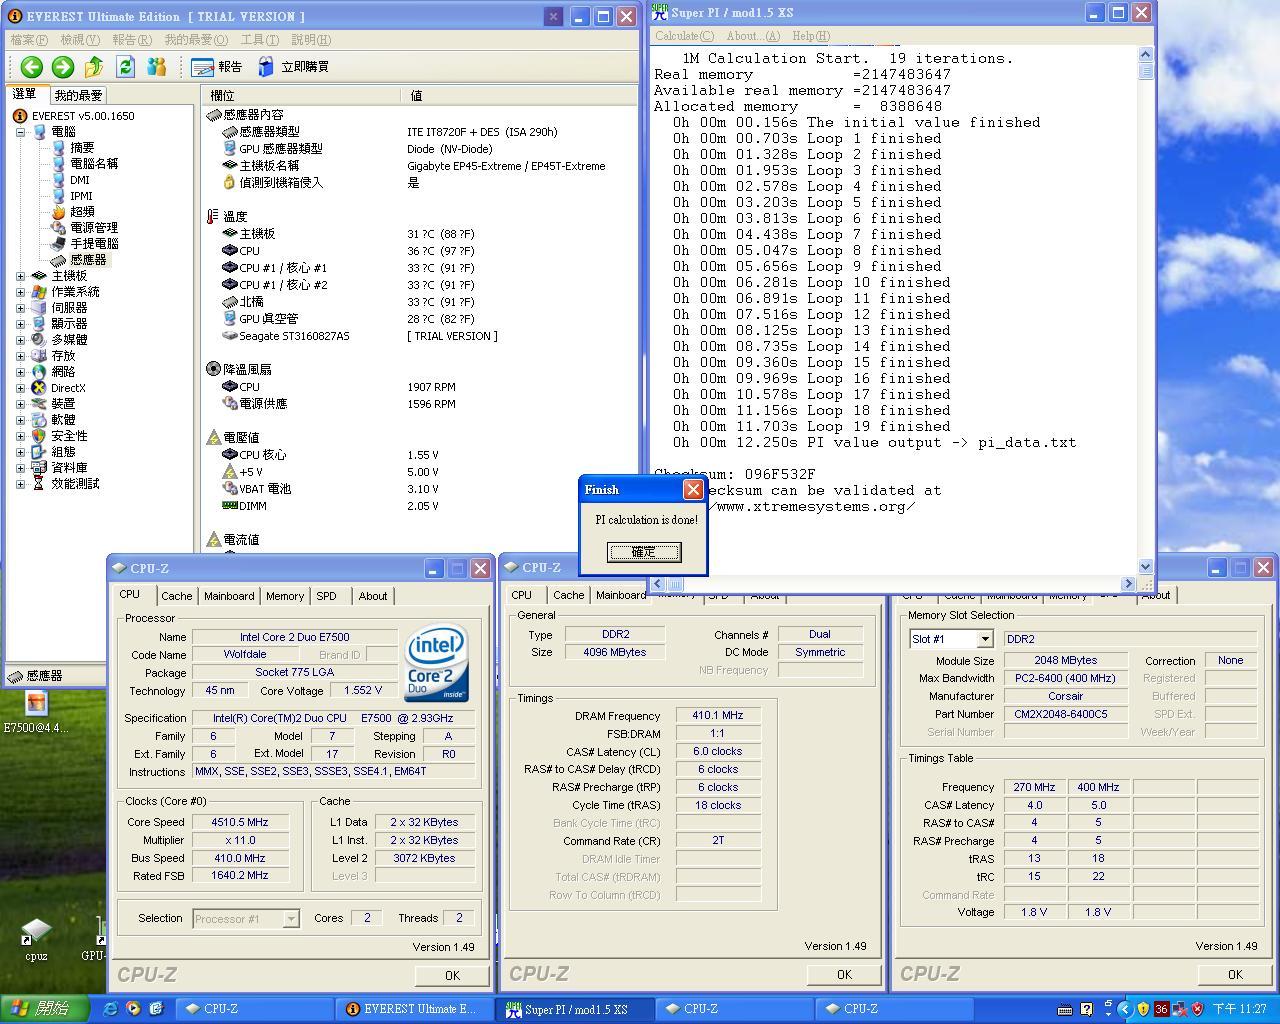This screenshot has height=1024, width=1280.
Task: Switch to CPU tab in middle CPU-Z
Action: (x=522, y=595)
